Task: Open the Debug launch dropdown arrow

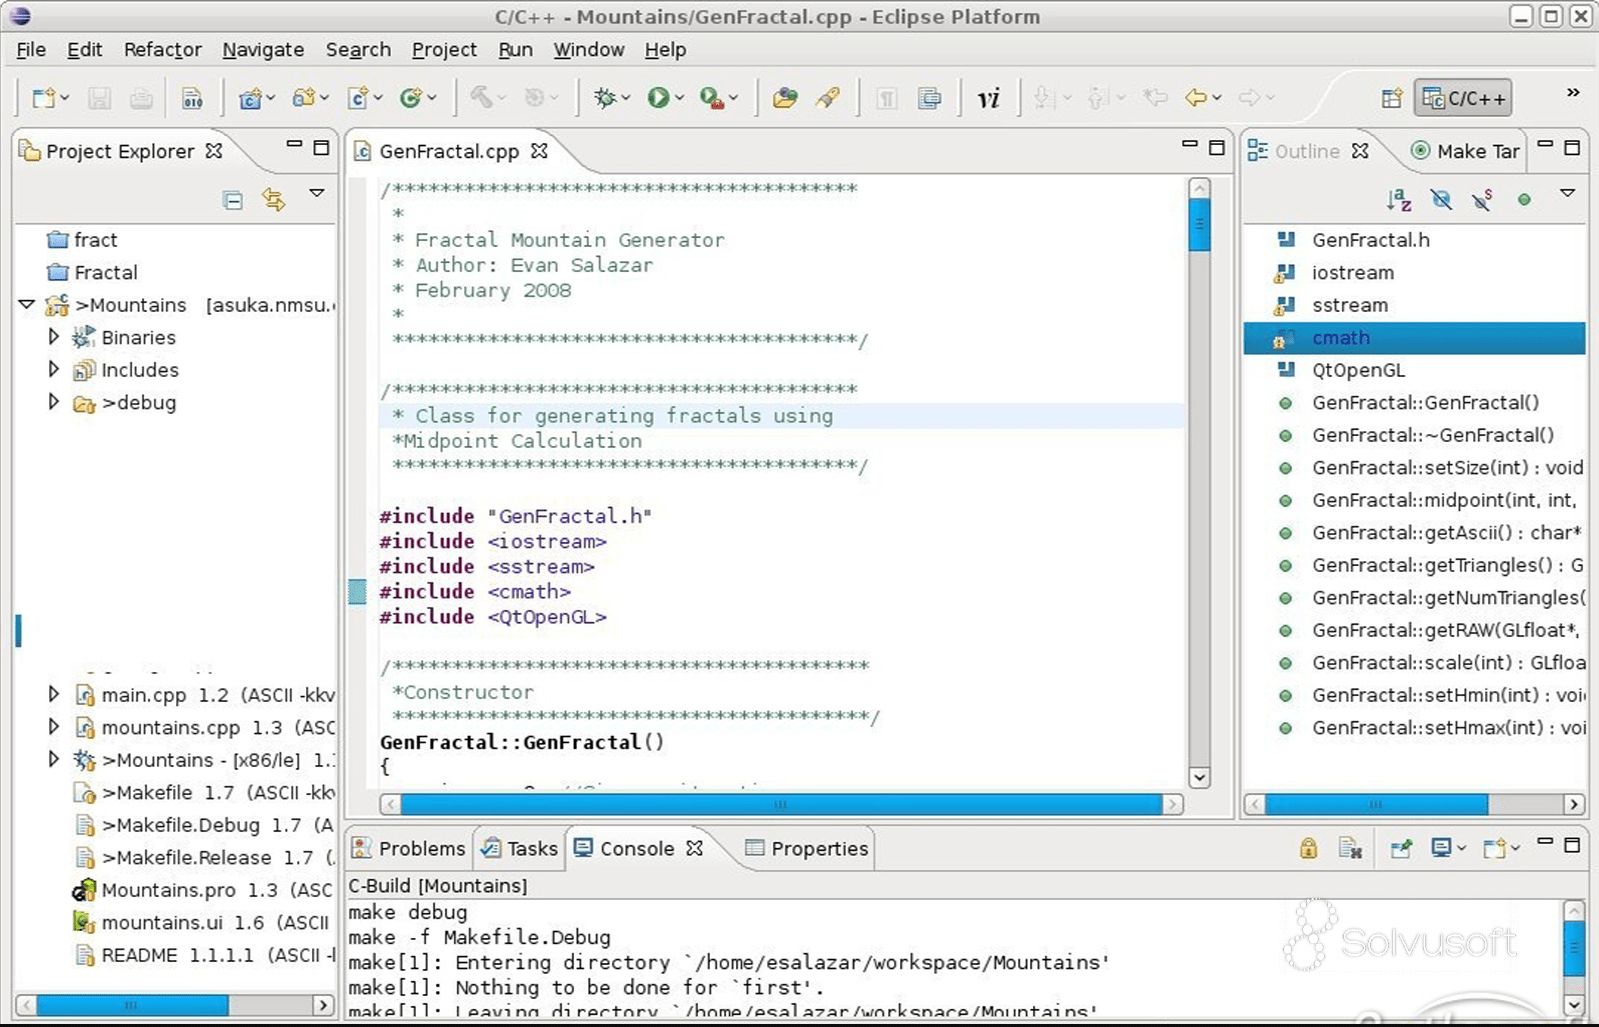Action: [626, 98]
